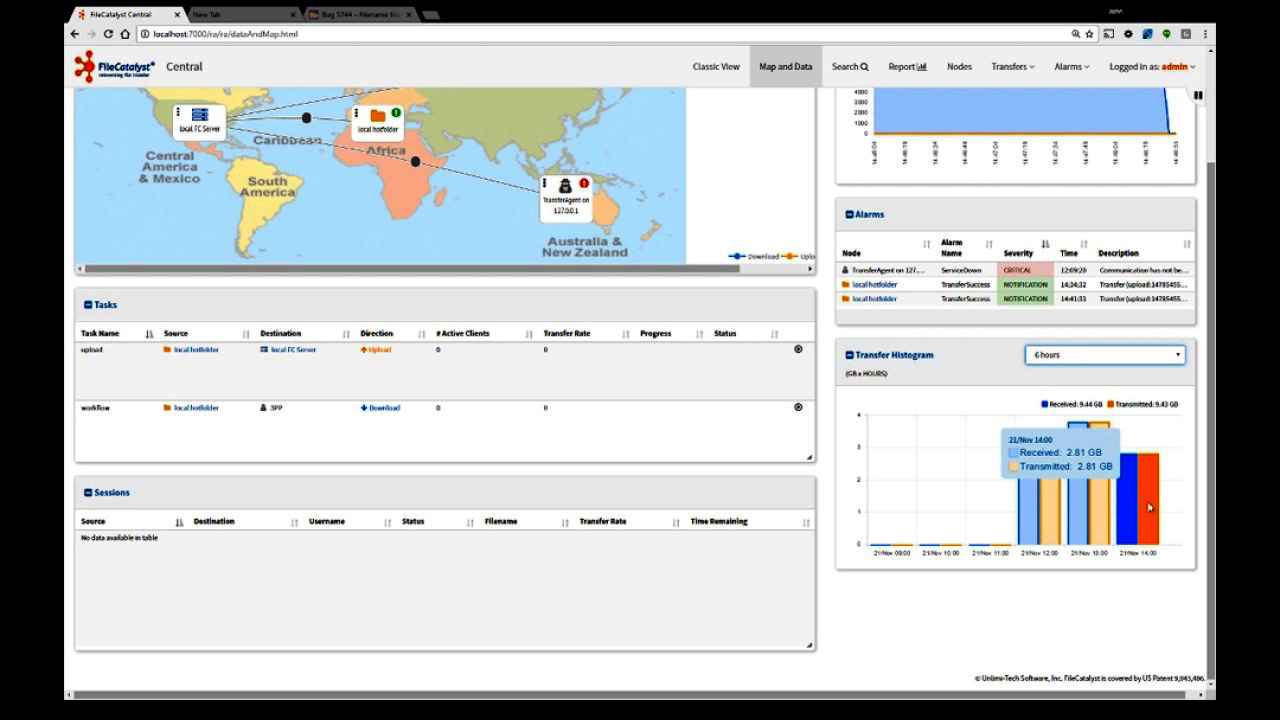This screenshot has height=720, width=1280.
Task: Click the 21/Nov 14:00 Transmitted bar
Action: click(1148, 499)
